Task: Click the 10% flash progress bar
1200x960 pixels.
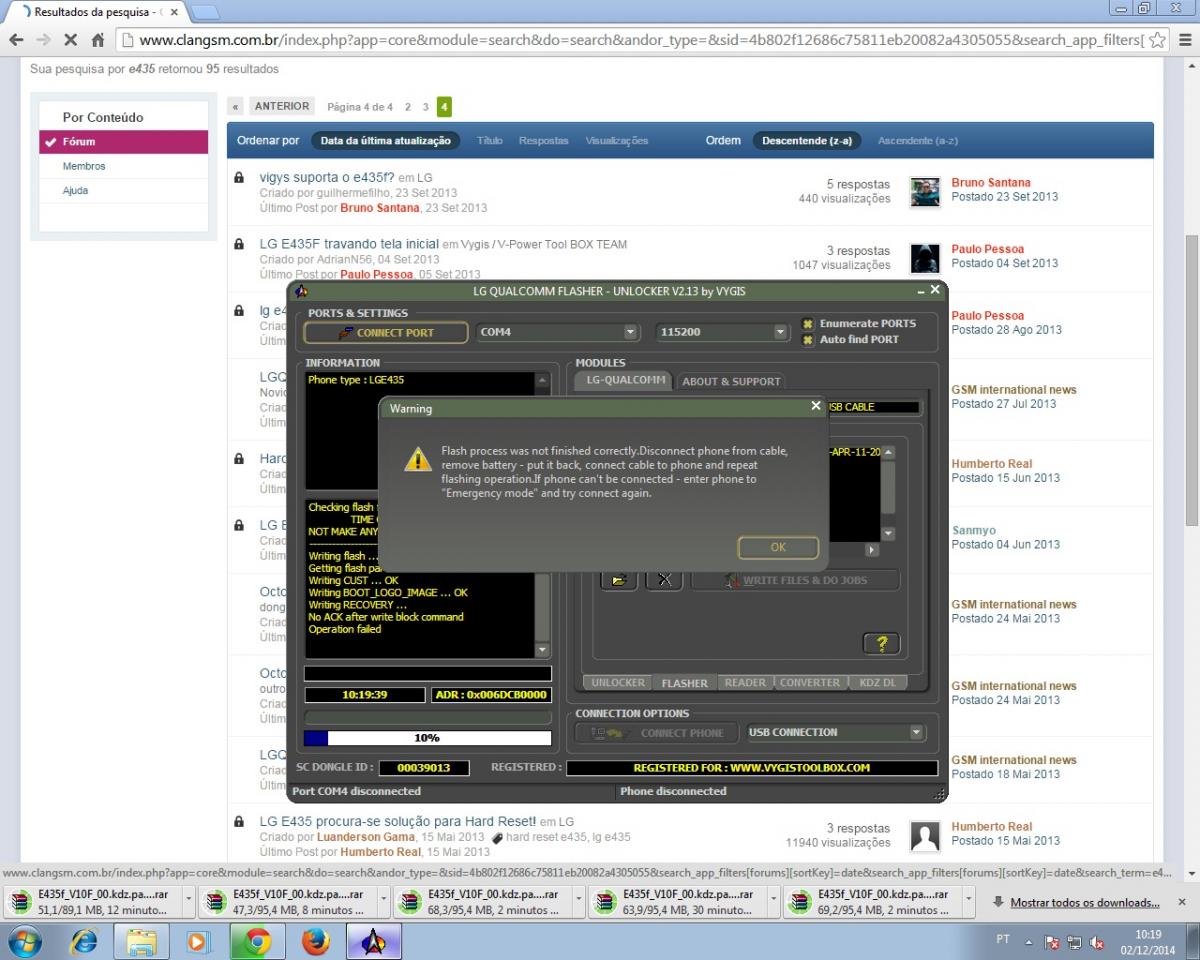Action: pos(427,738)
